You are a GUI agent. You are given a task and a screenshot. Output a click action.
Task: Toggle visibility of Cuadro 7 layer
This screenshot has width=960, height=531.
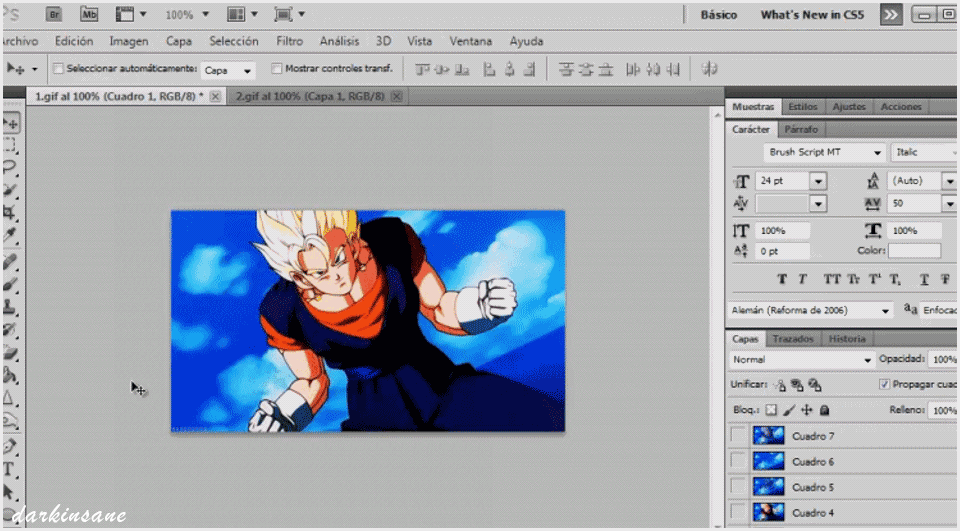pos(738,435)
